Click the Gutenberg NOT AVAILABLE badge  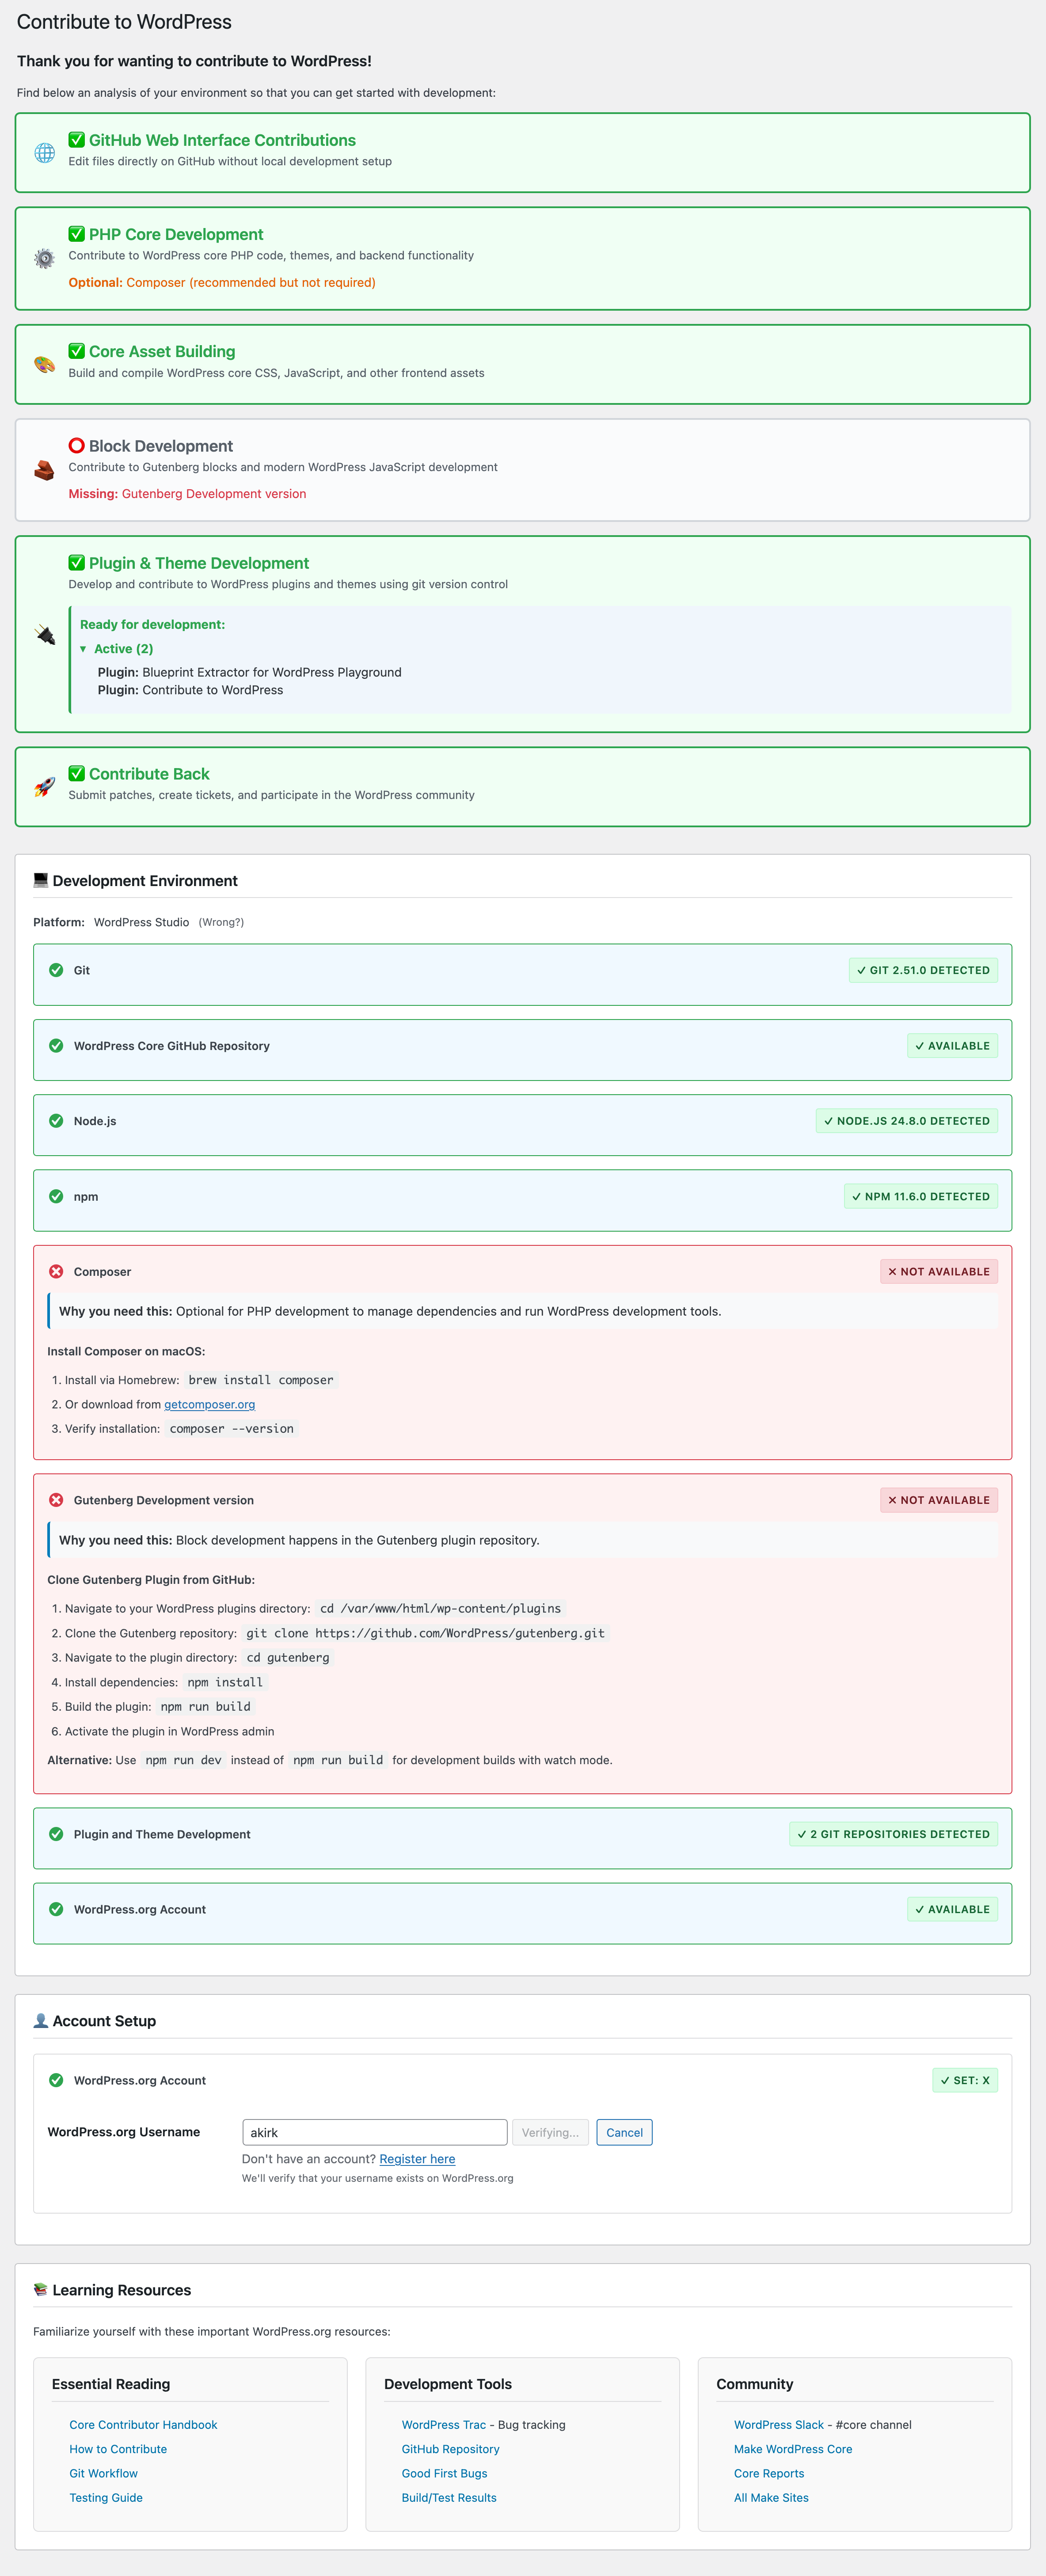point(939,1500)
